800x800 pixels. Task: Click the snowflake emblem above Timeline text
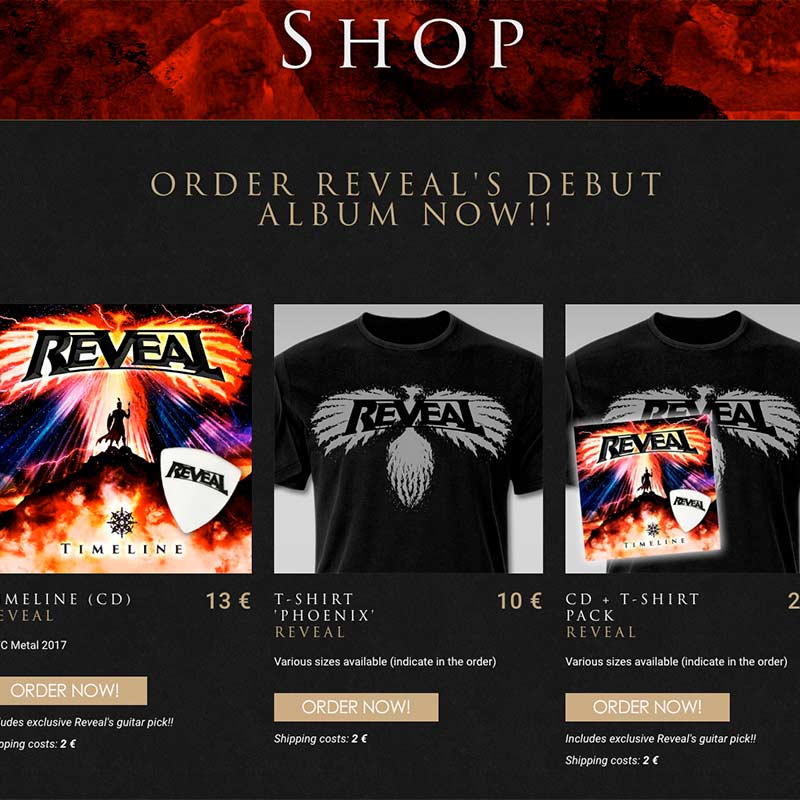click(121, 522)
